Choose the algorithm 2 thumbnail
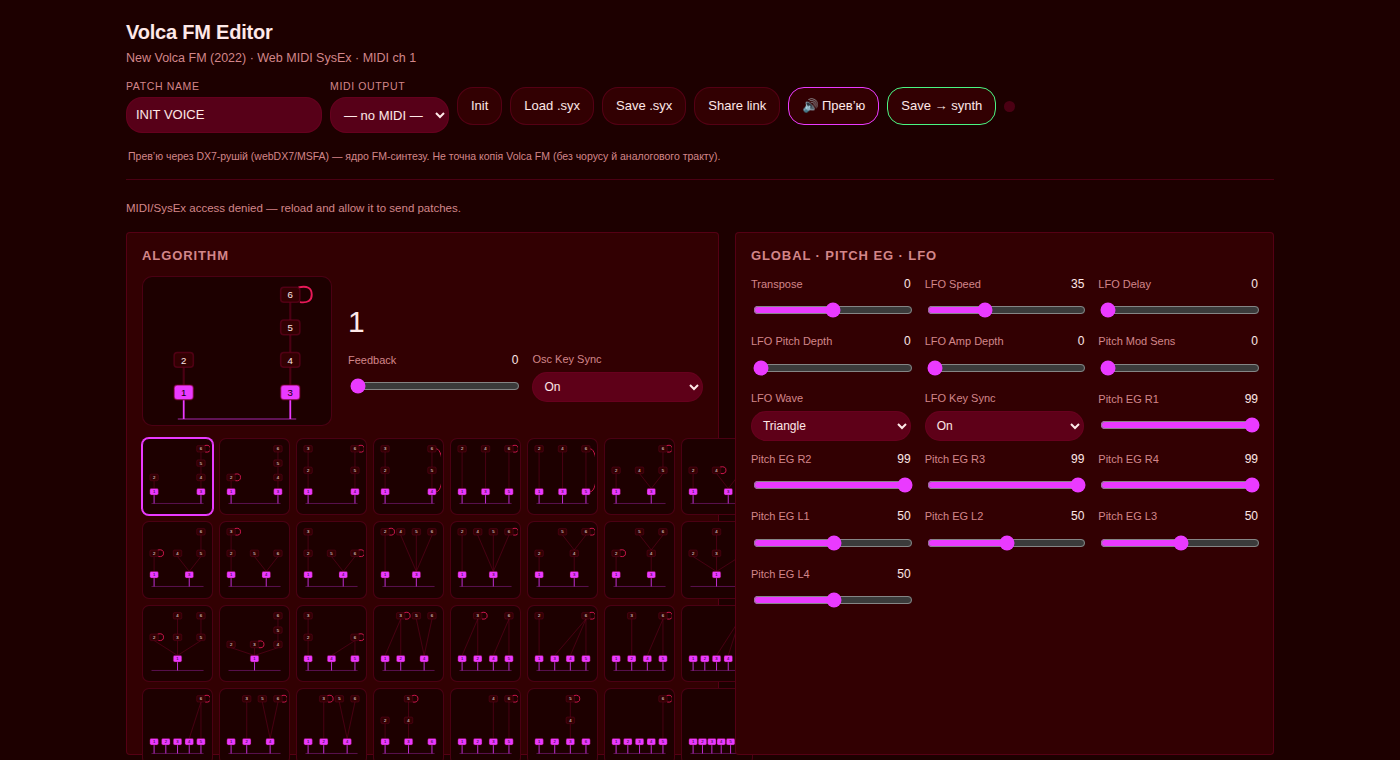The height and width of the screenshot is (760, 1400). [254, 476]
